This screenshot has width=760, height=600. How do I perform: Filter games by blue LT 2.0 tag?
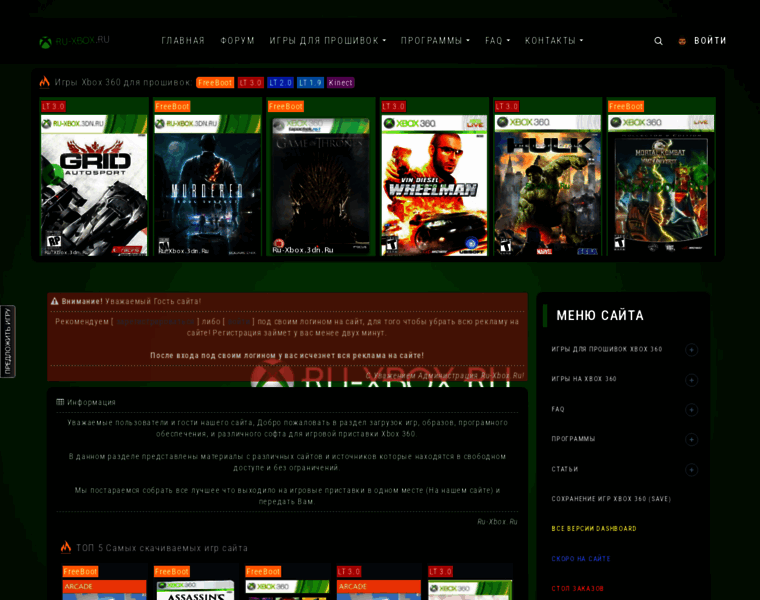pyautogui.click(x=280, y=82)
